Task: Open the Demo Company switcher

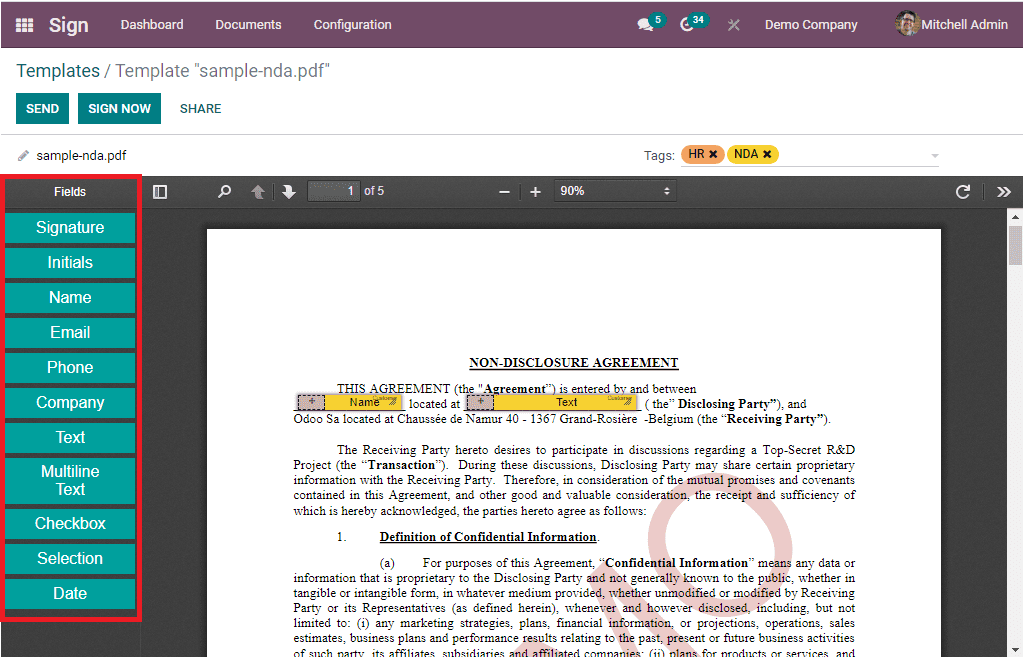Action: coord(811,25)
